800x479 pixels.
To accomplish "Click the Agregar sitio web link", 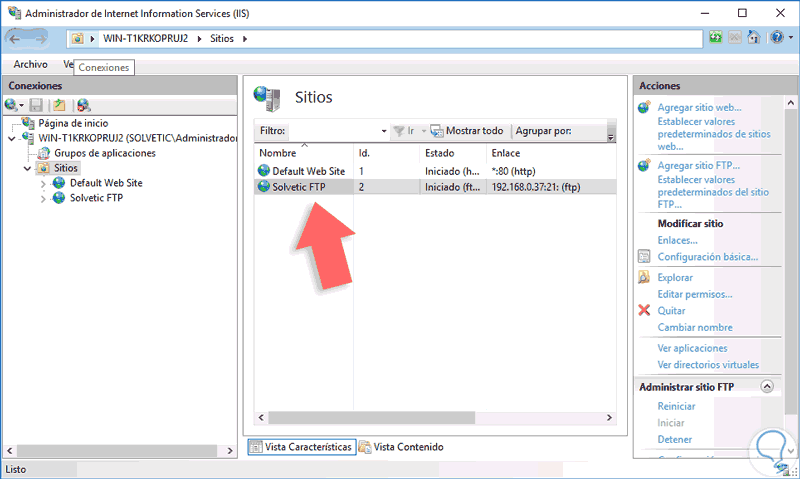I will [x=699, y=107].
